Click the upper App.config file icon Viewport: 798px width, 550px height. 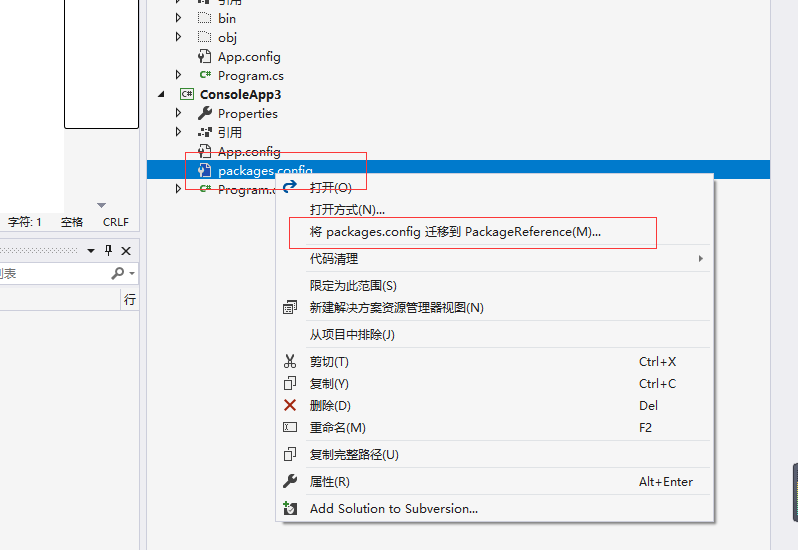click(x=205, y=56)
